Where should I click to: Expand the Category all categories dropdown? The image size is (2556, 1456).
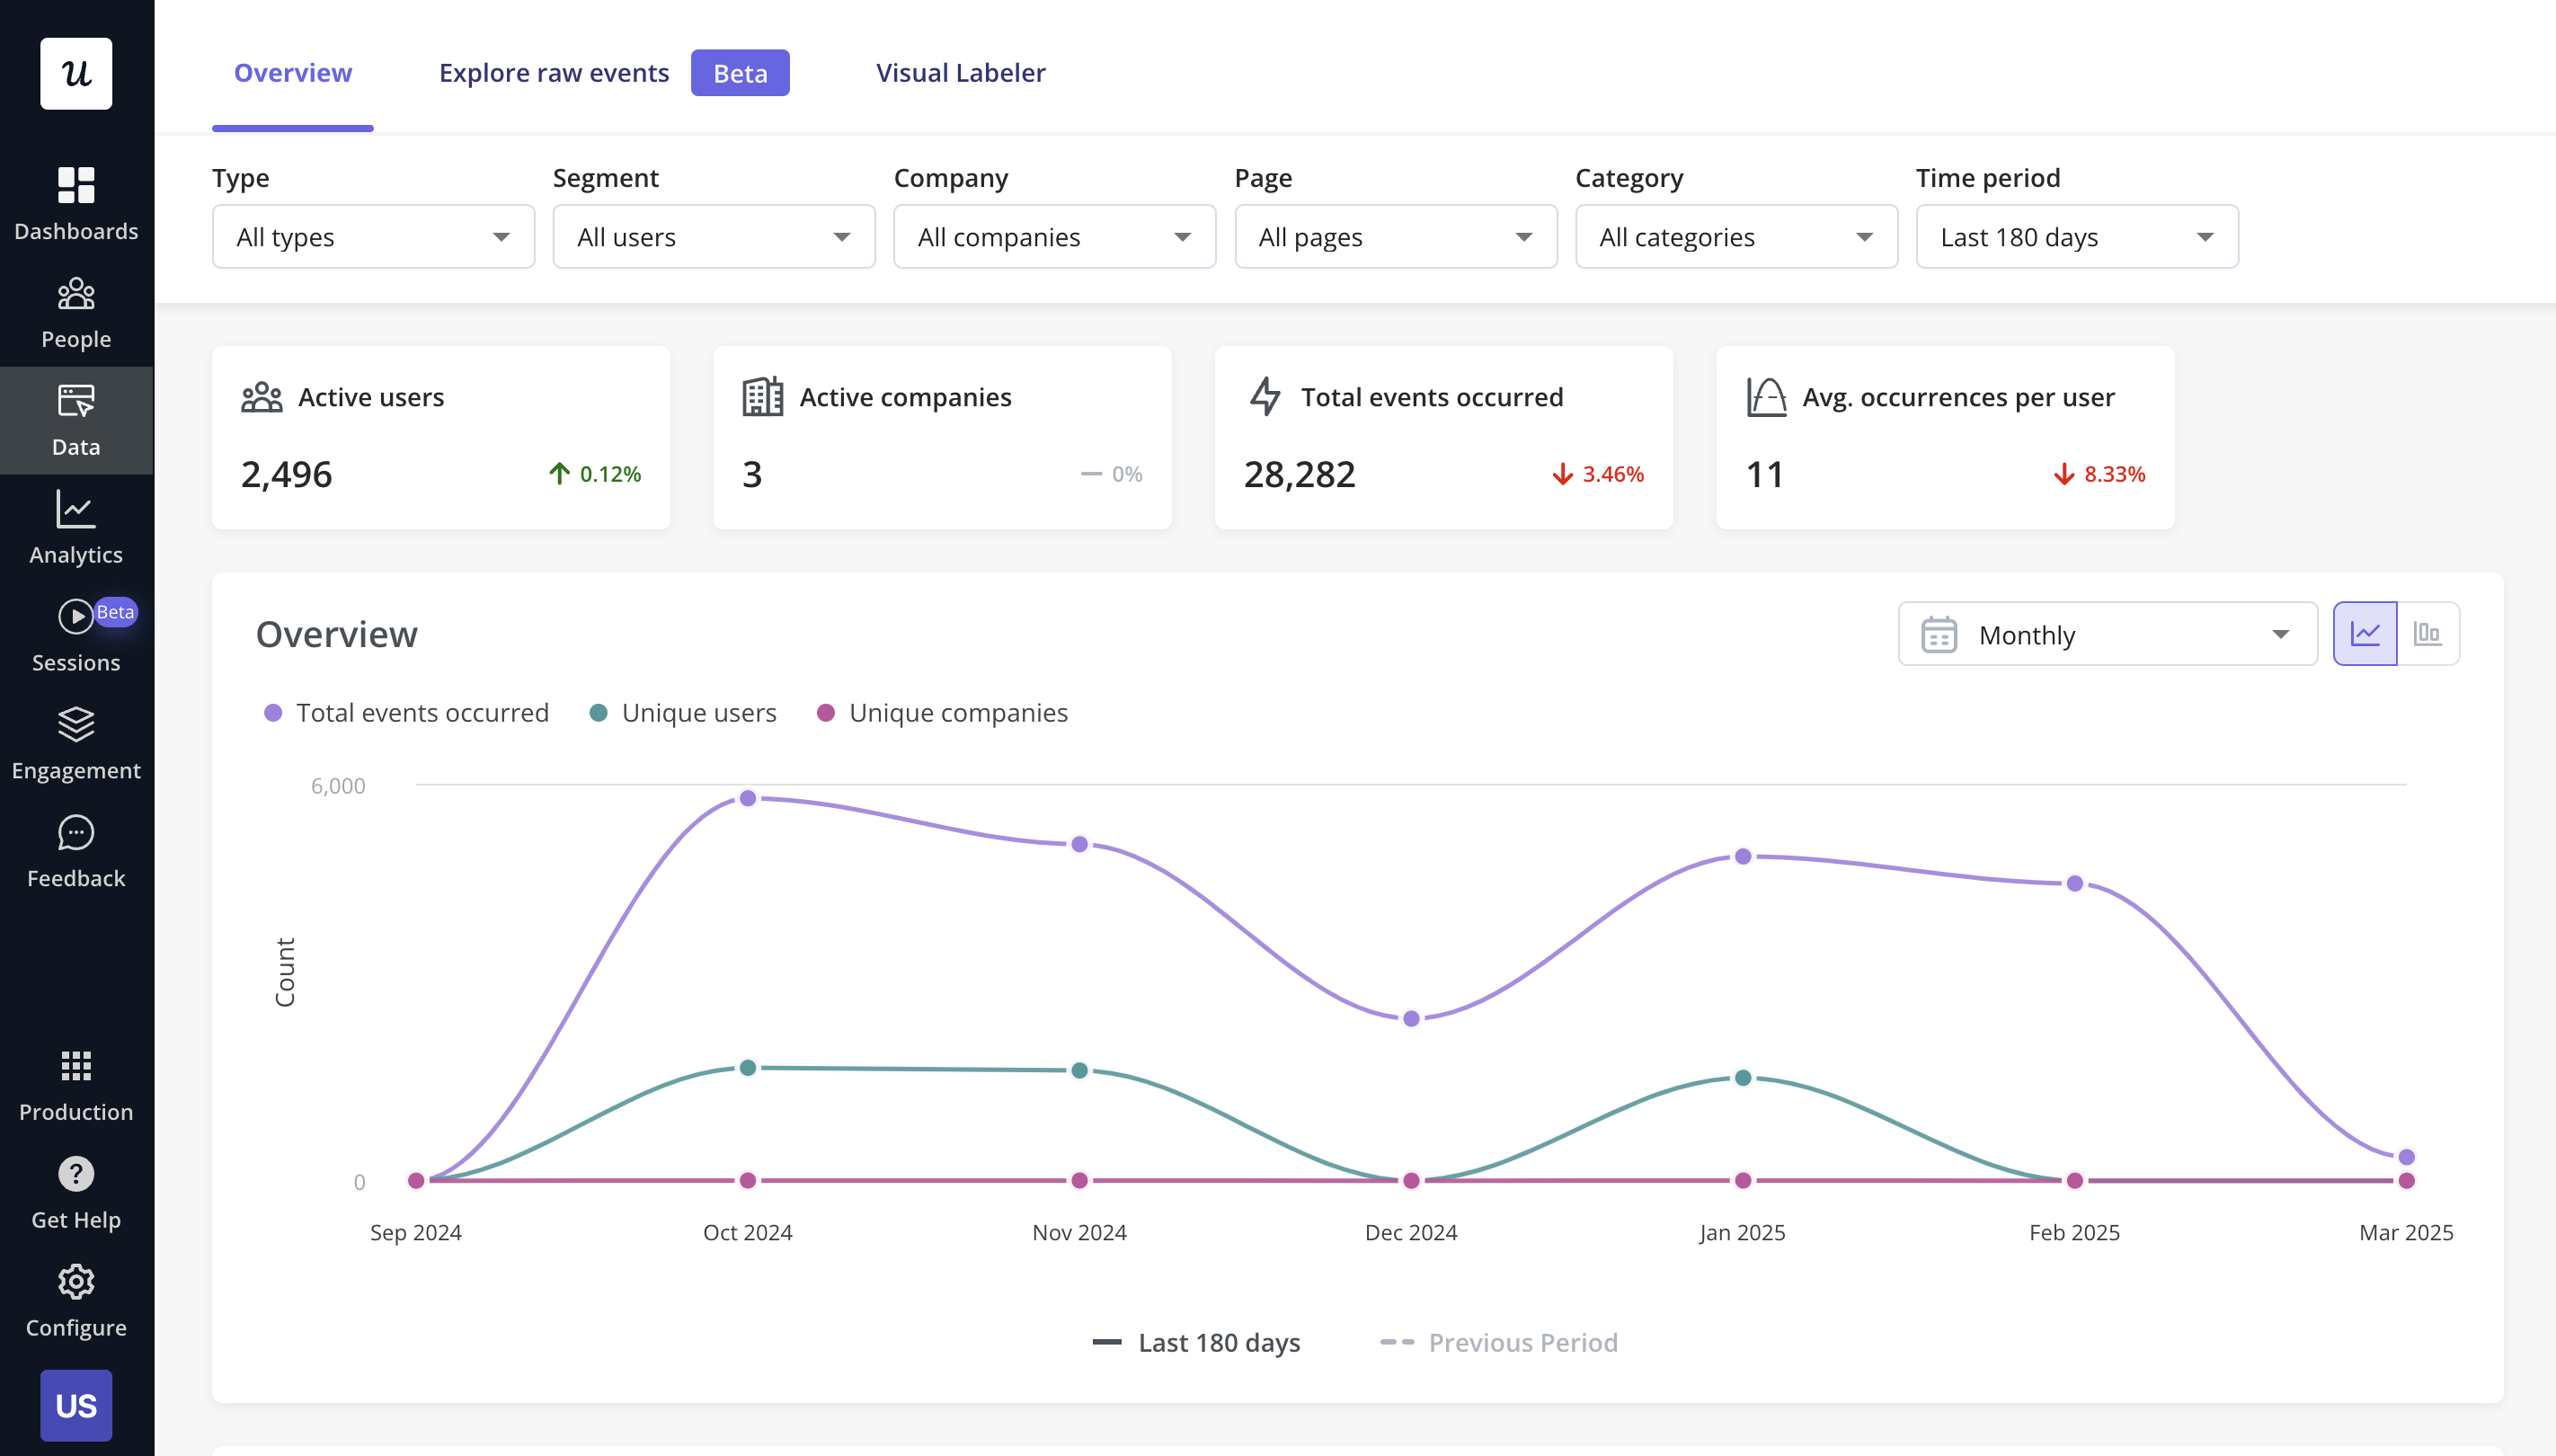point(1727,235)
